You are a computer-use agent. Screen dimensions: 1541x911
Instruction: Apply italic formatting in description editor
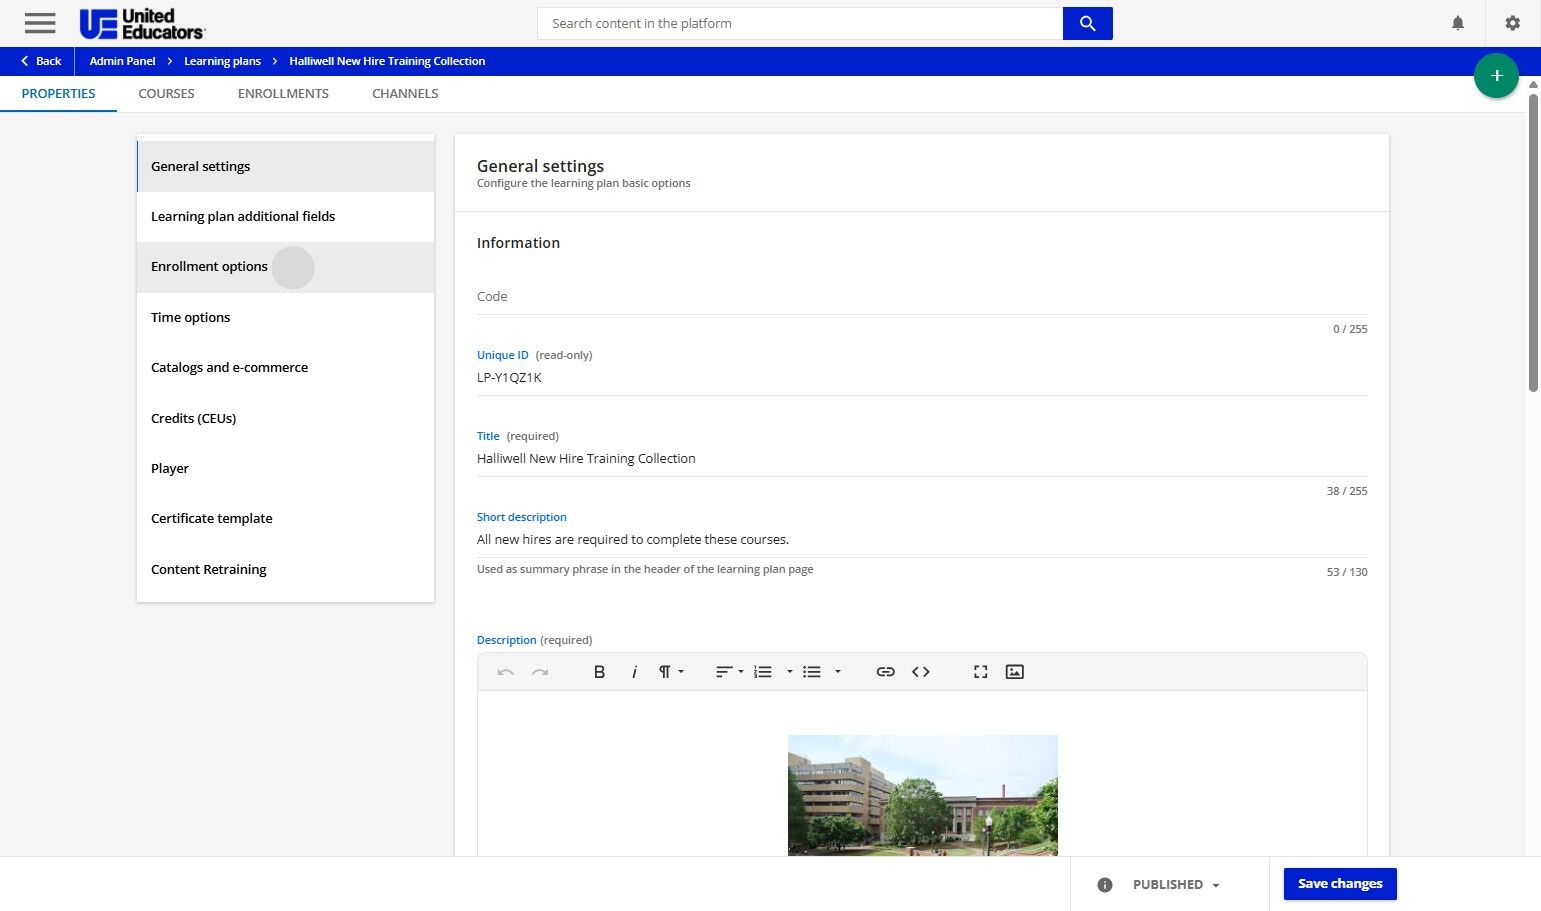point(634,672)
